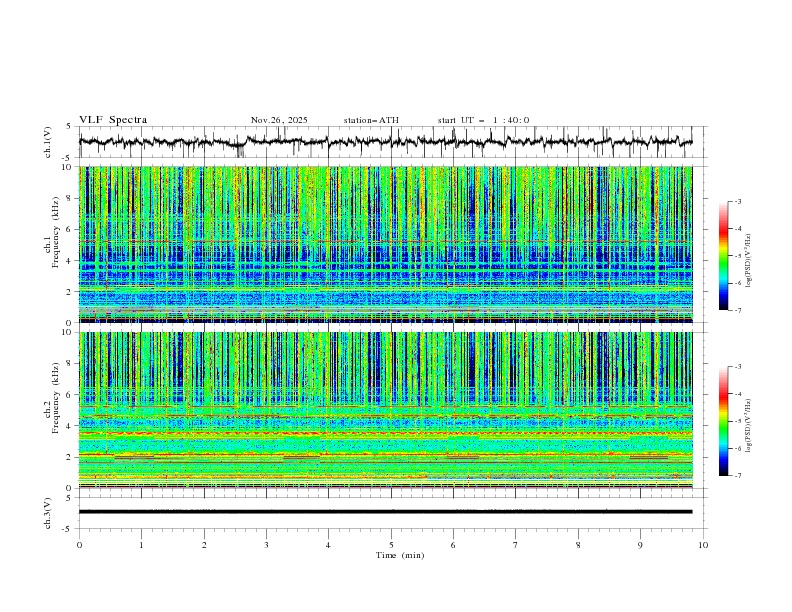The image size is (792, 612).
Task: Click the VLF Spectra title text
Action: 113,120
